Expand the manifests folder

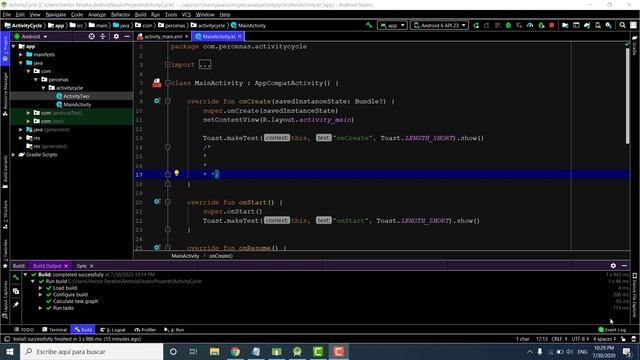pos(21,54)
